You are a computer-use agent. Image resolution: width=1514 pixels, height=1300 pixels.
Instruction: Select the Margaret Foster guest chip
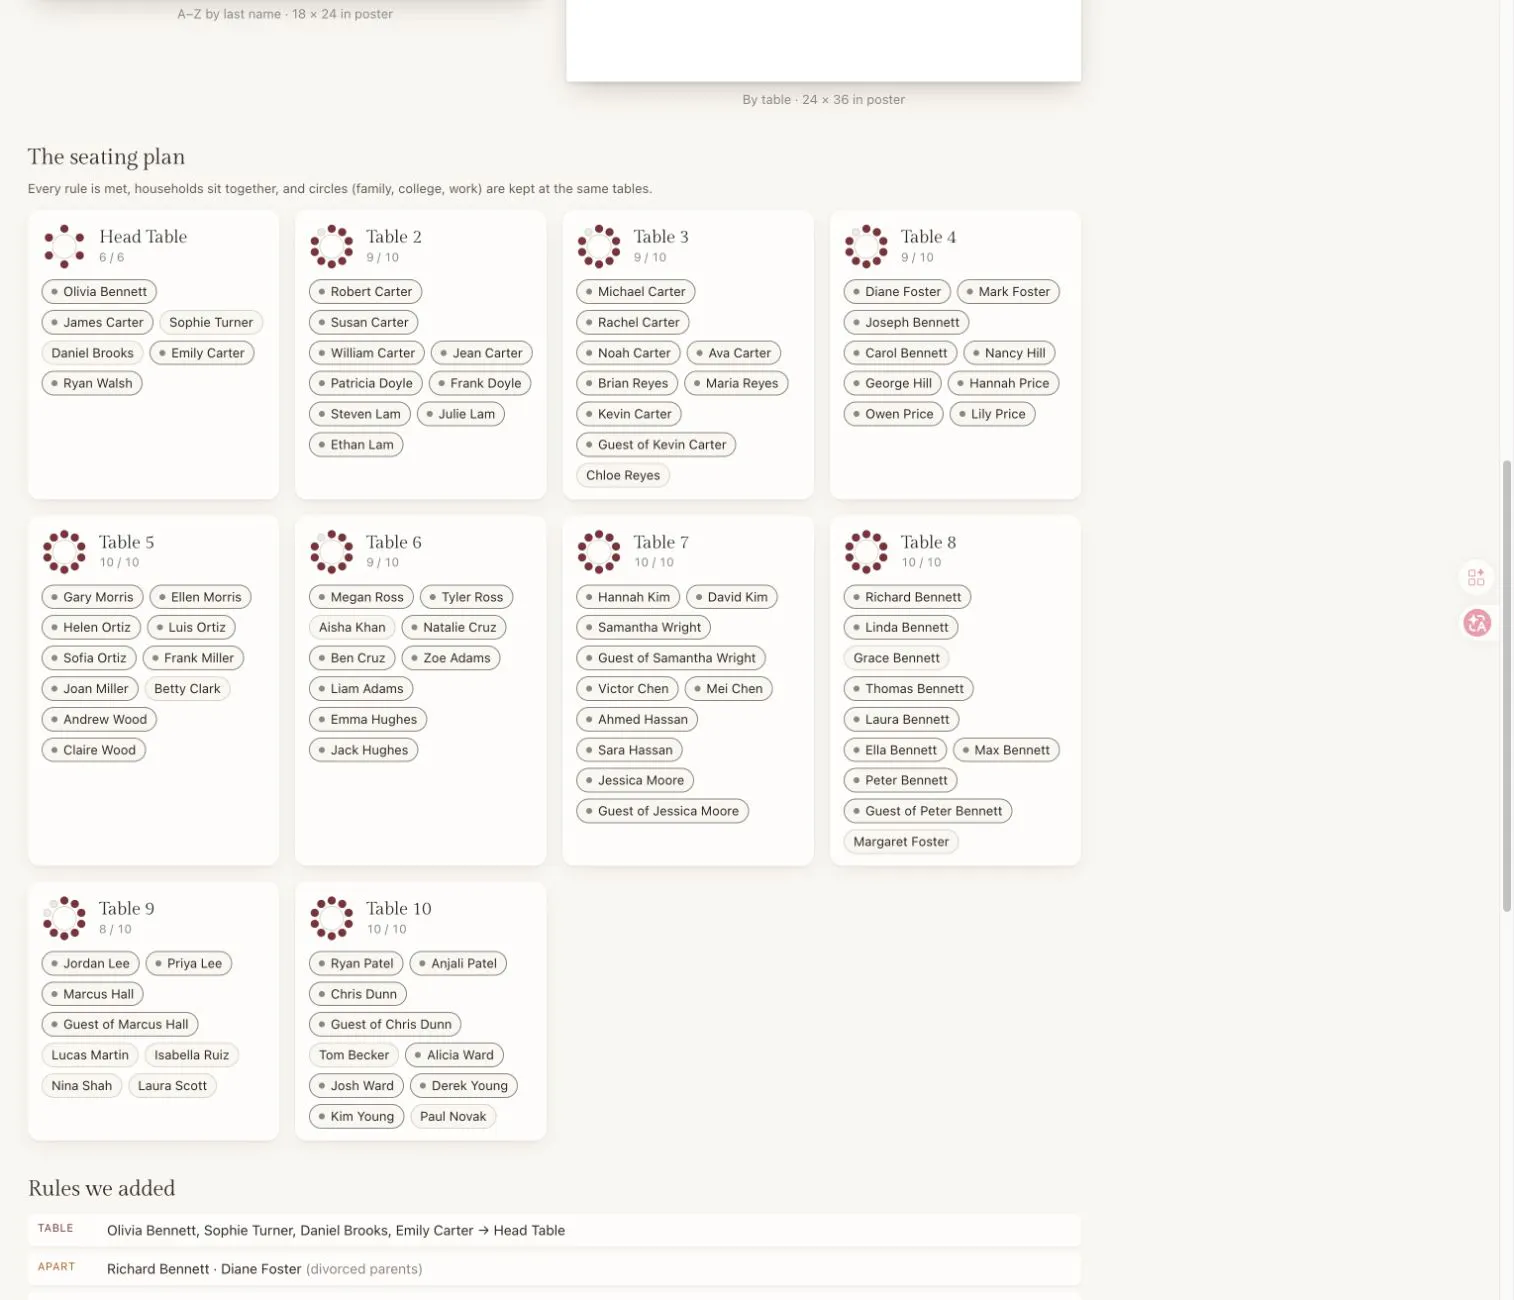(901, 842)
